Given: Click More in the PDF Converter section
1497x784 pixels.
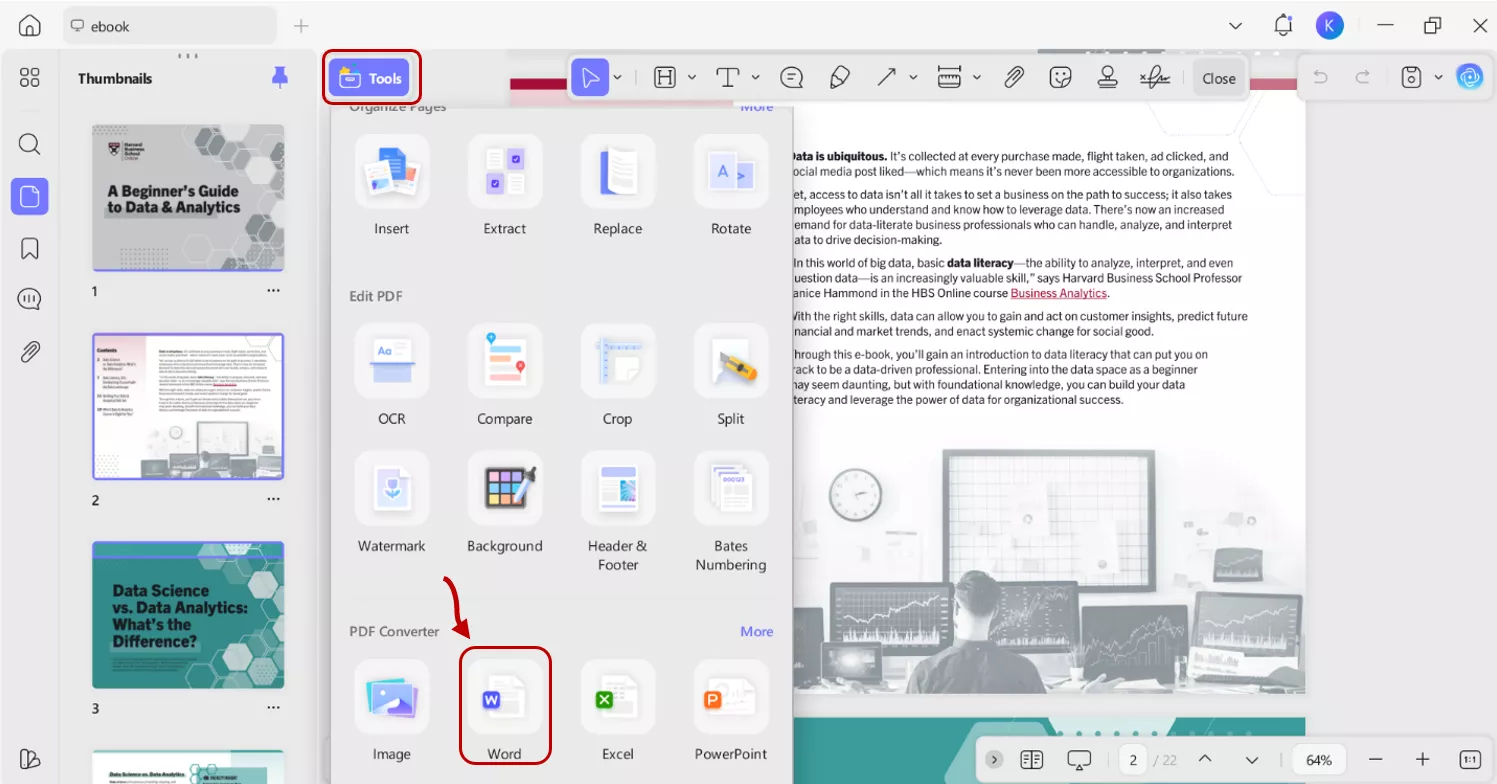Looking at the screenshot, I should click(757, 631).
